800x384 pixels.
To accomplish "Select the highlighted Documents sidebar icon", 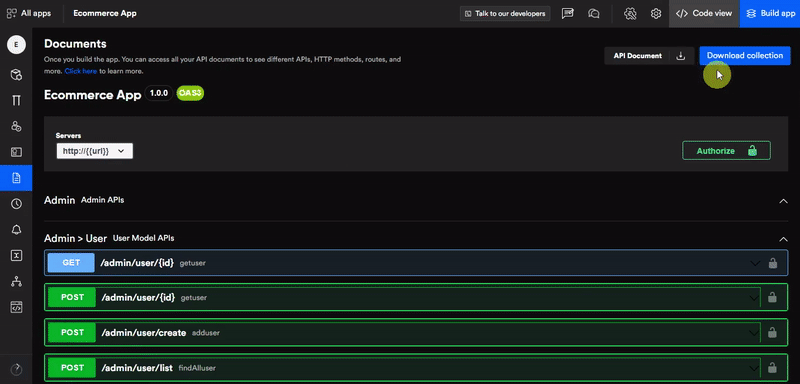I will [16, 178].
